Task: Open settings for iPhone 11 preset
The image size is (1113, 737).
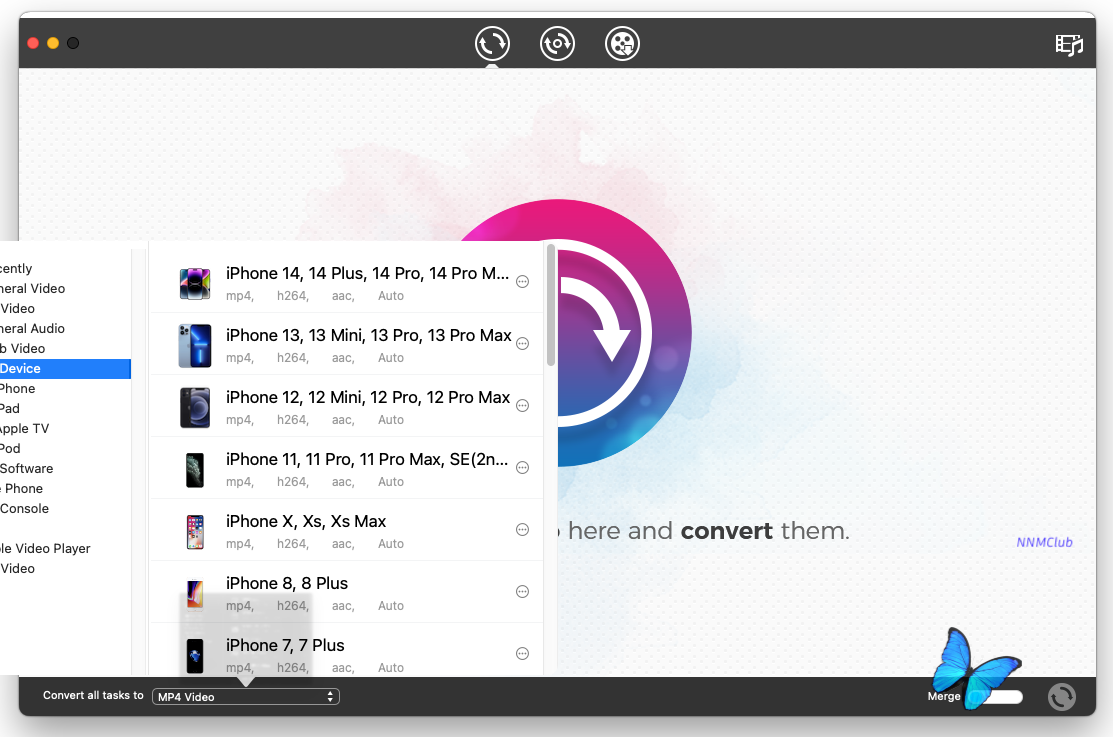Action: pos(522,468)
